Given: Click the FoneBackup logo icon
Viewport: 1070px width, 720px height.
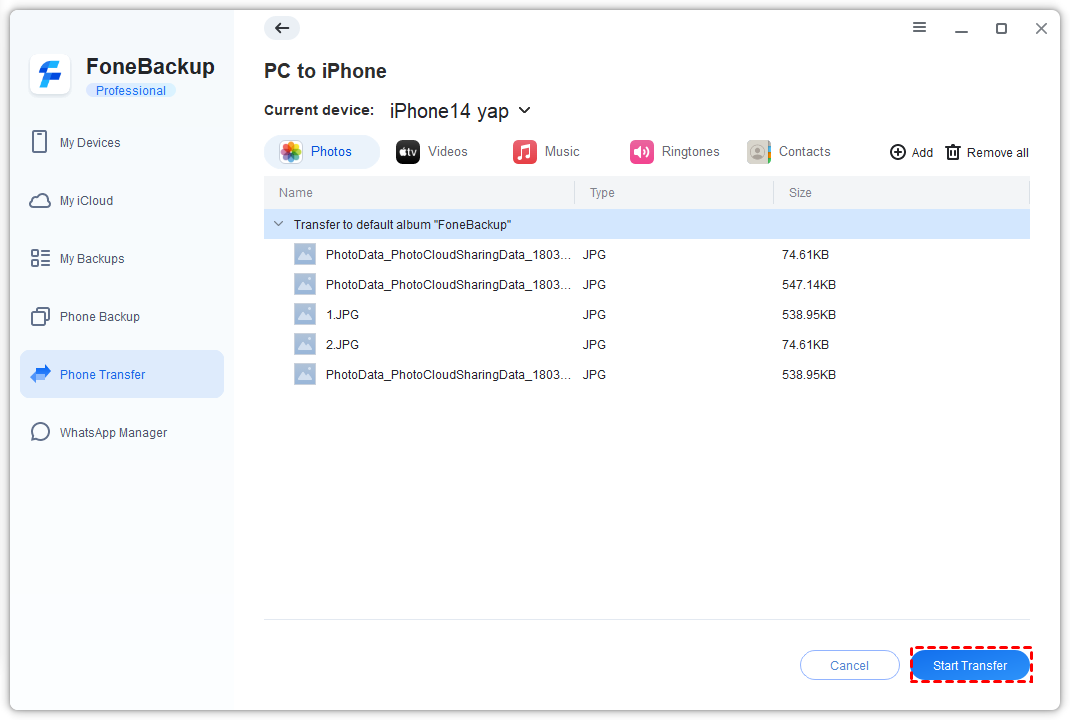Looking at the screenshot, I should pyautogui.click(x=50, y=74).
